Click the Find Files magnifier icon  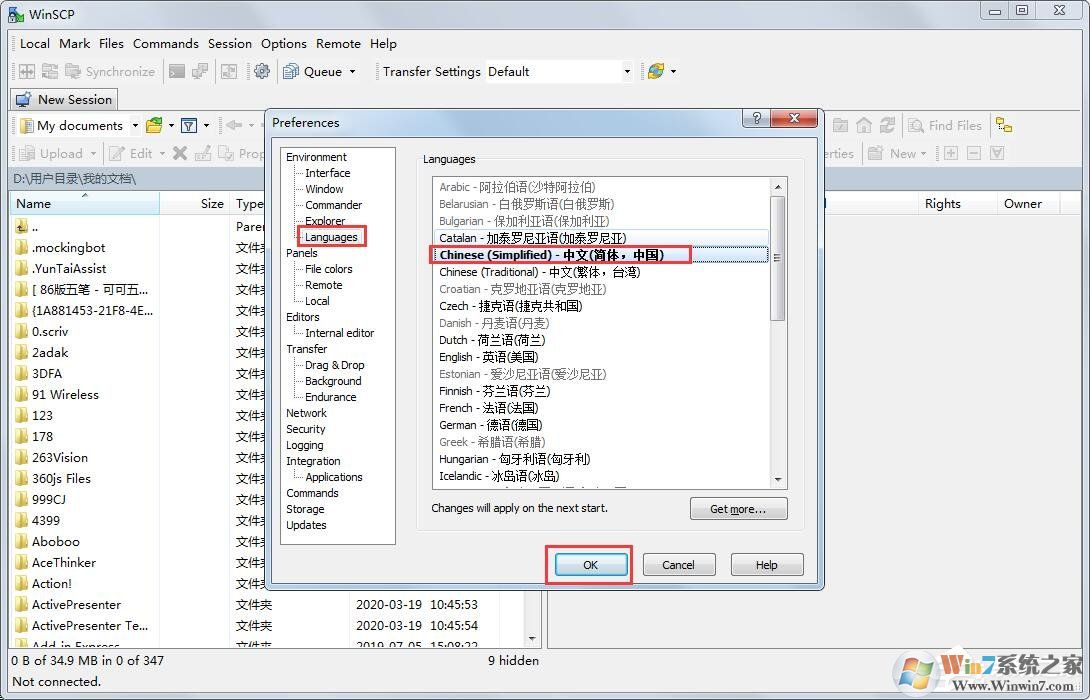[915, 125]
